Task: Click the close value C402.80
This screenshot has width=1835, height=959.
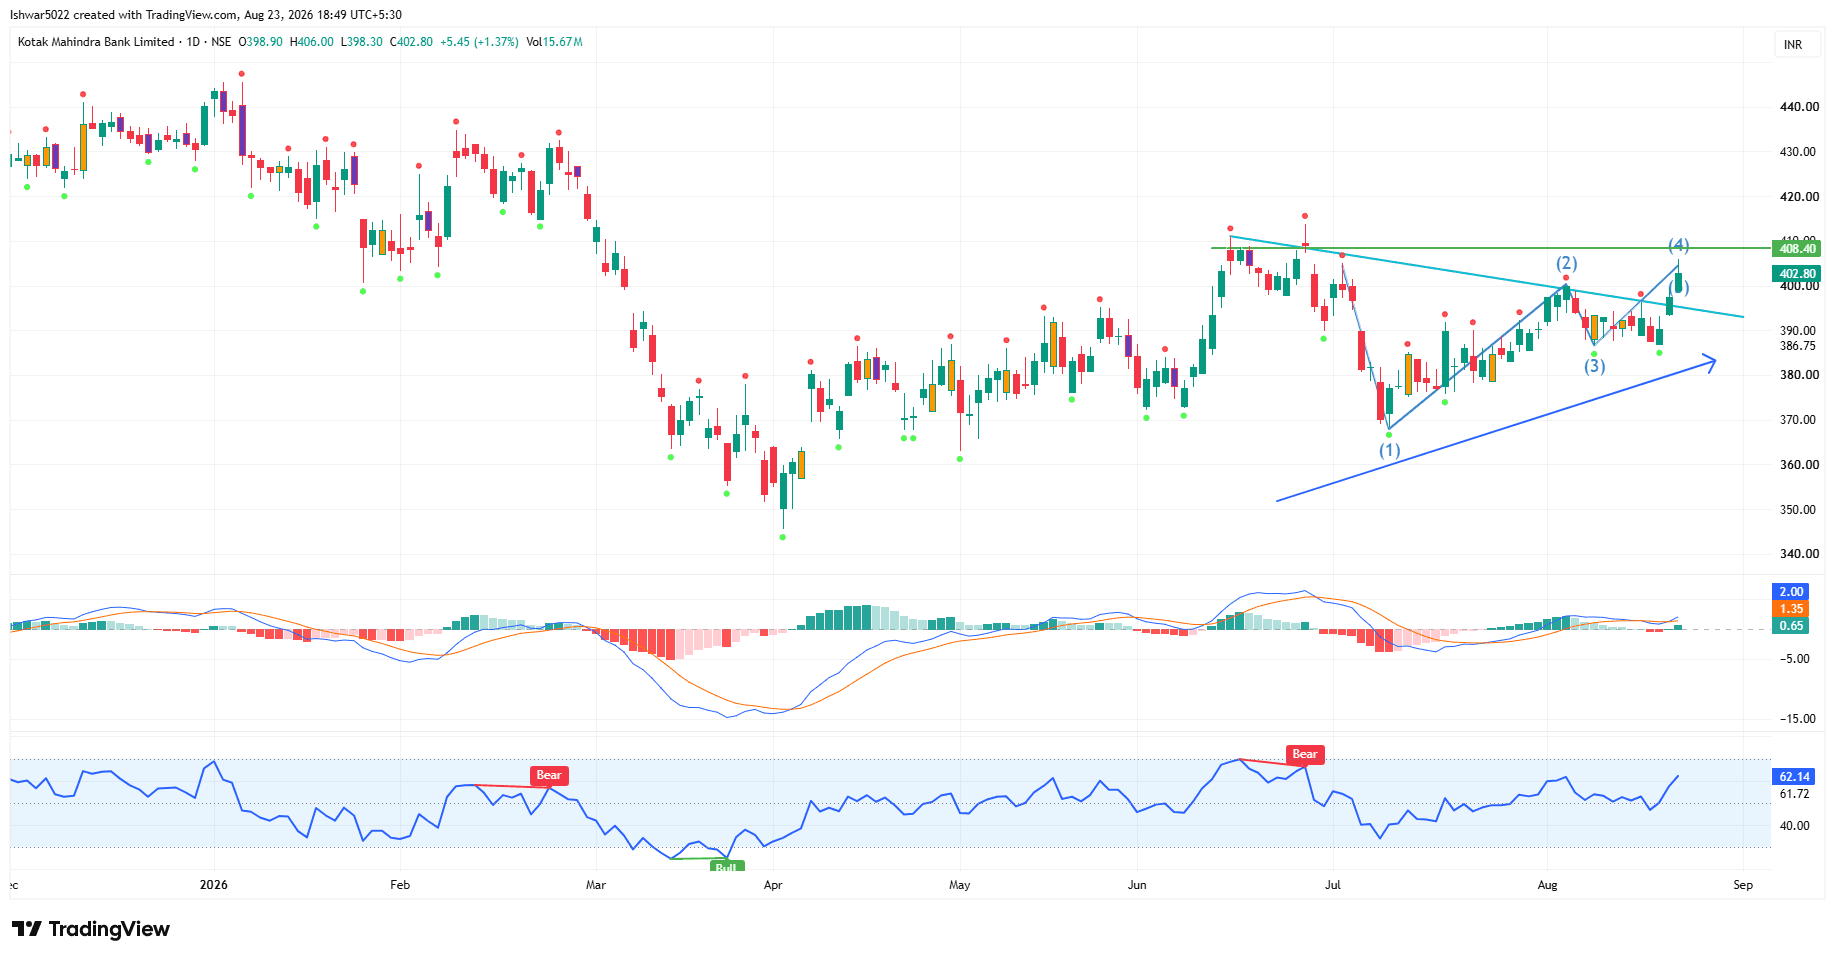Action: click(x=411, y=42)
